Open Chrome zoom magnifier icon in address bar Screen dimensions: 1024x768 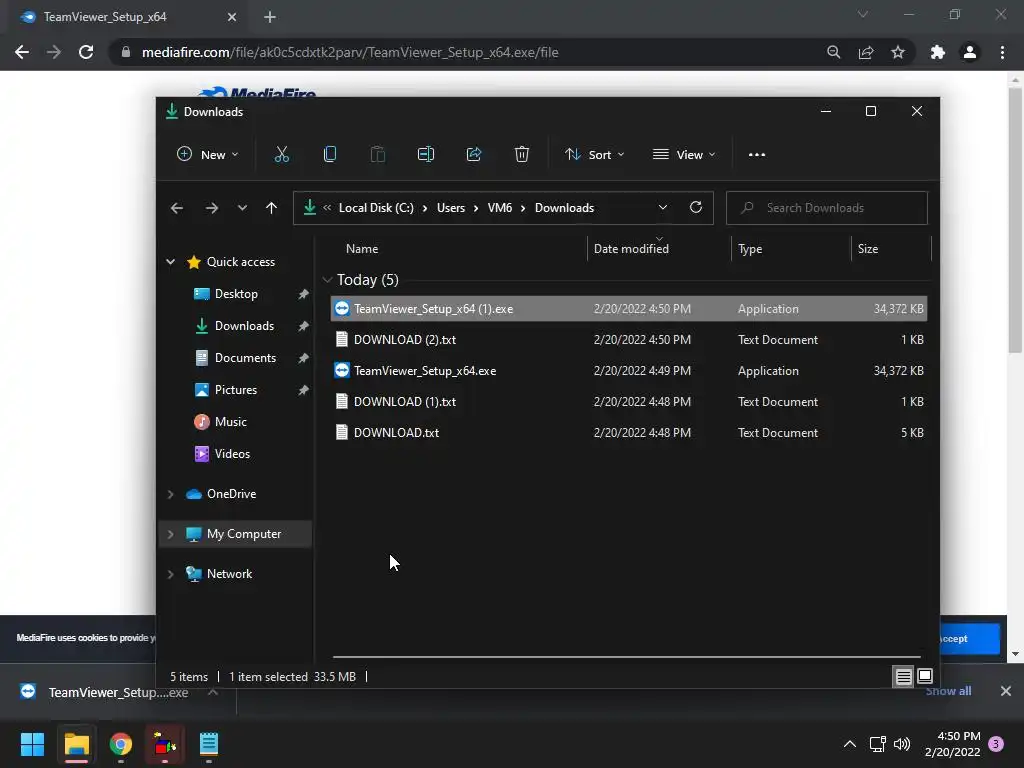coord(834,52)
